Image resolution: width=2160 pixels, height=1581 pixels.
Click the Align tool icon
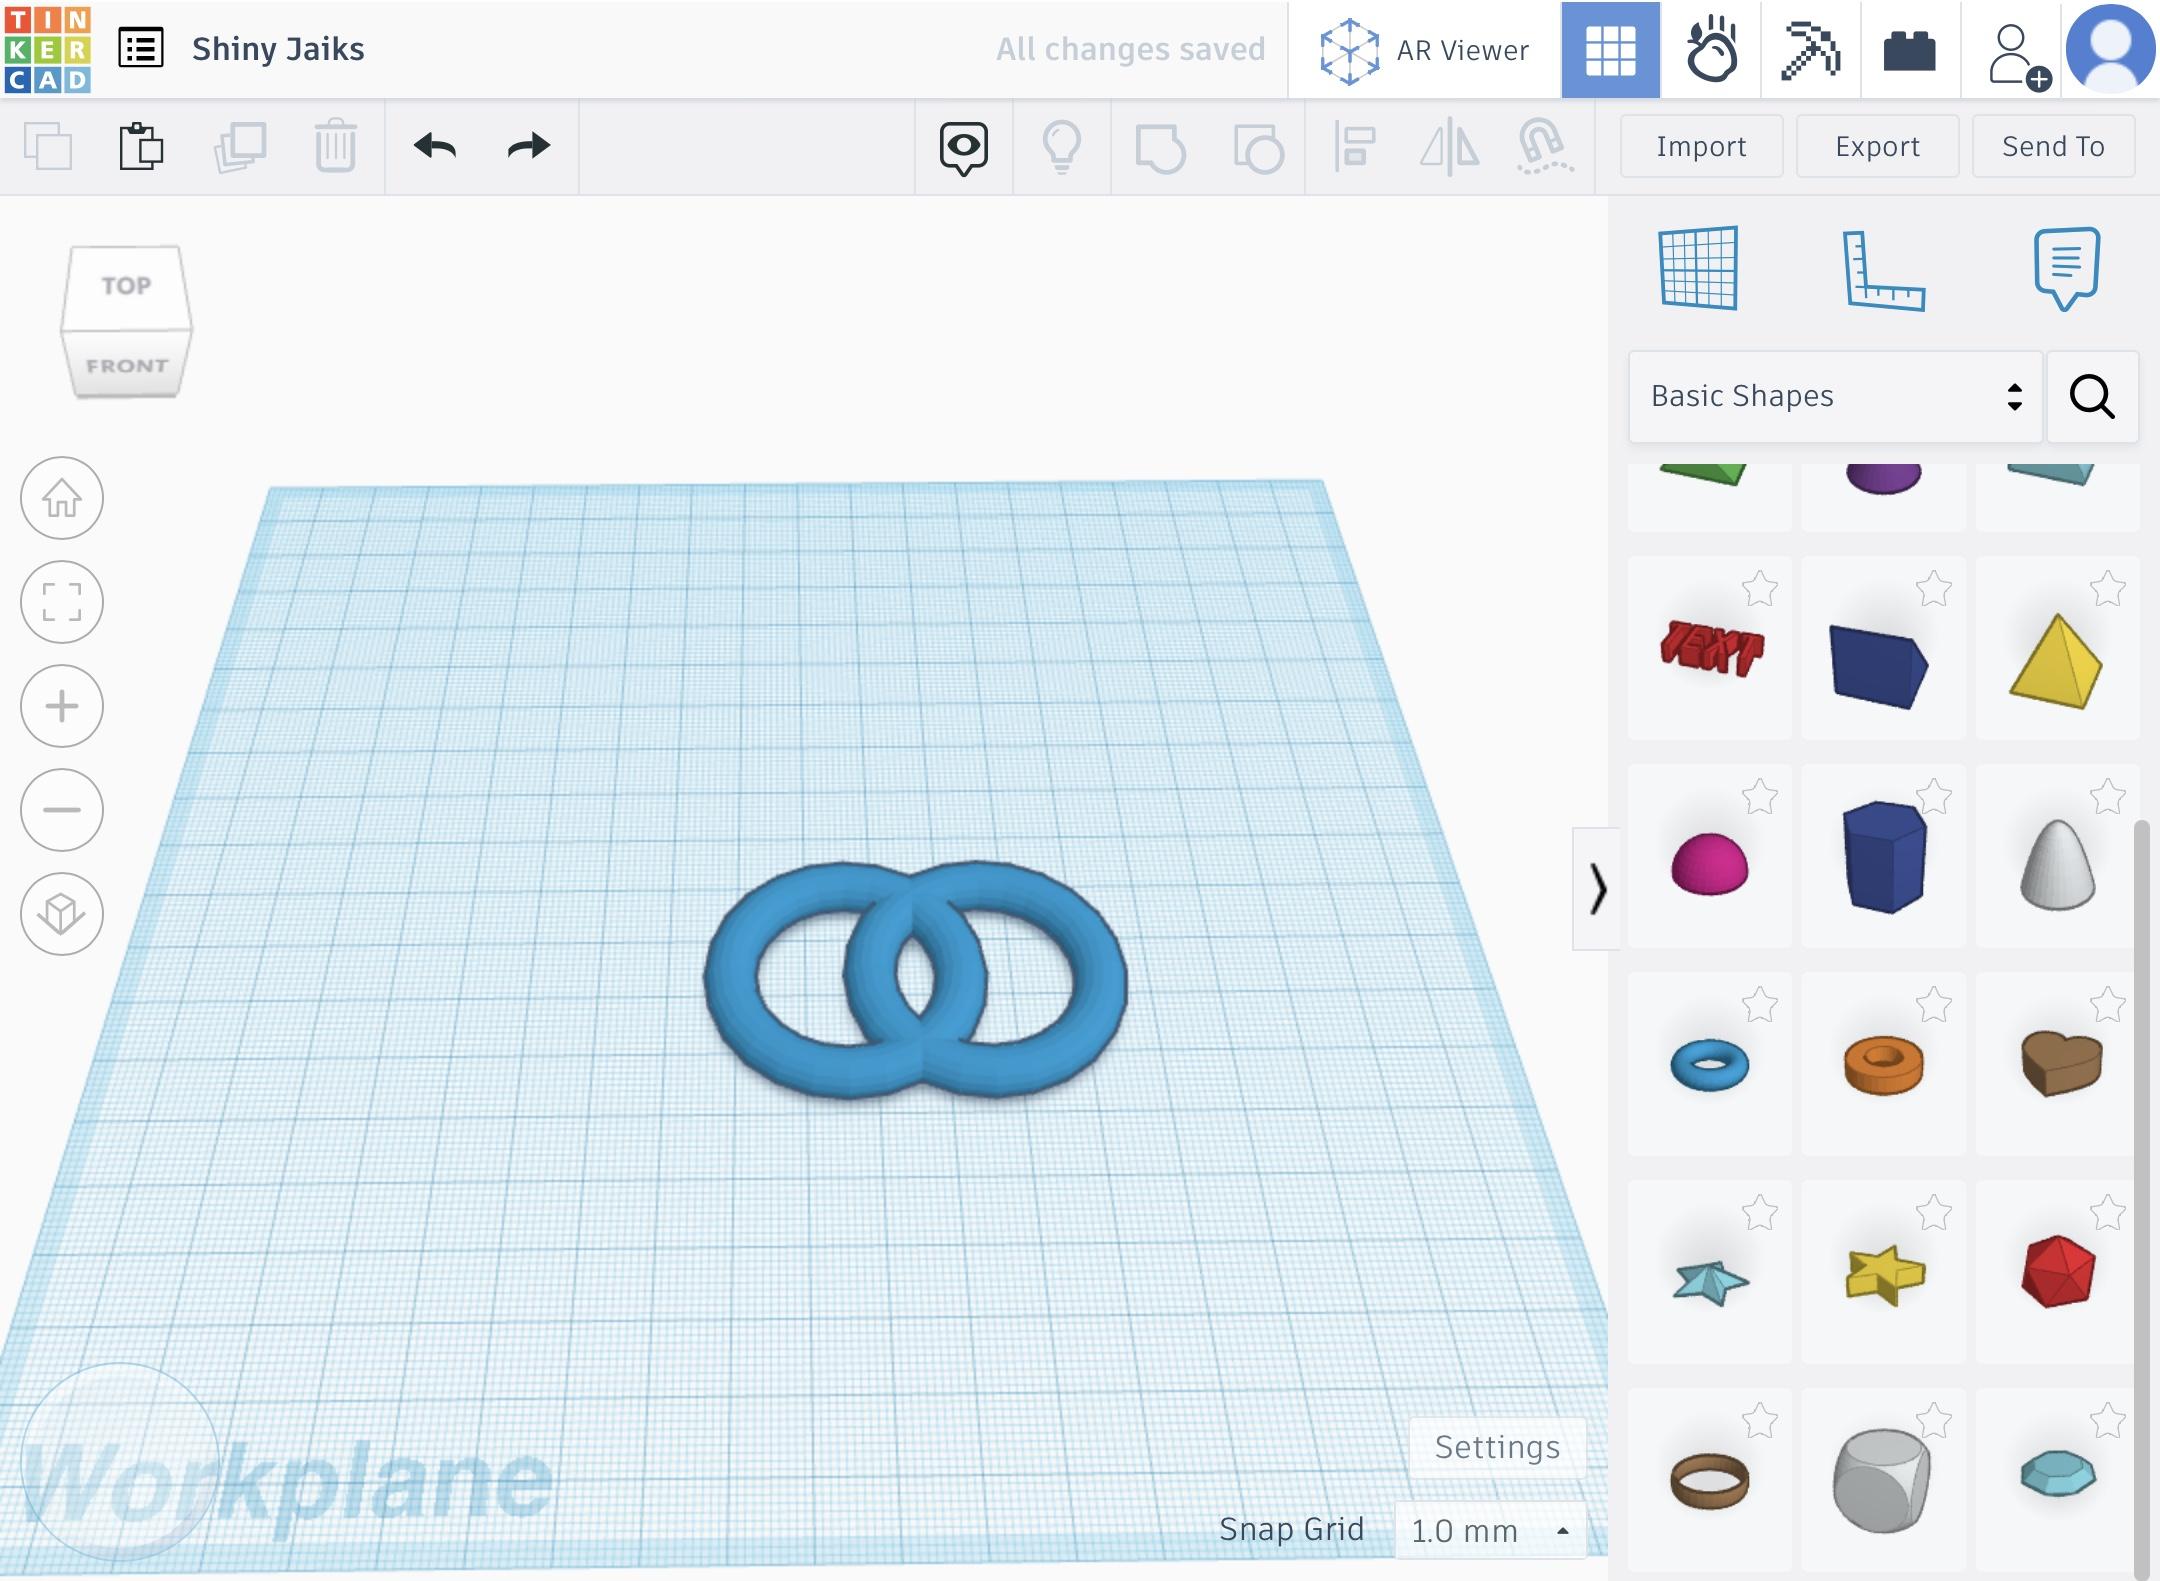point(1355,146)
